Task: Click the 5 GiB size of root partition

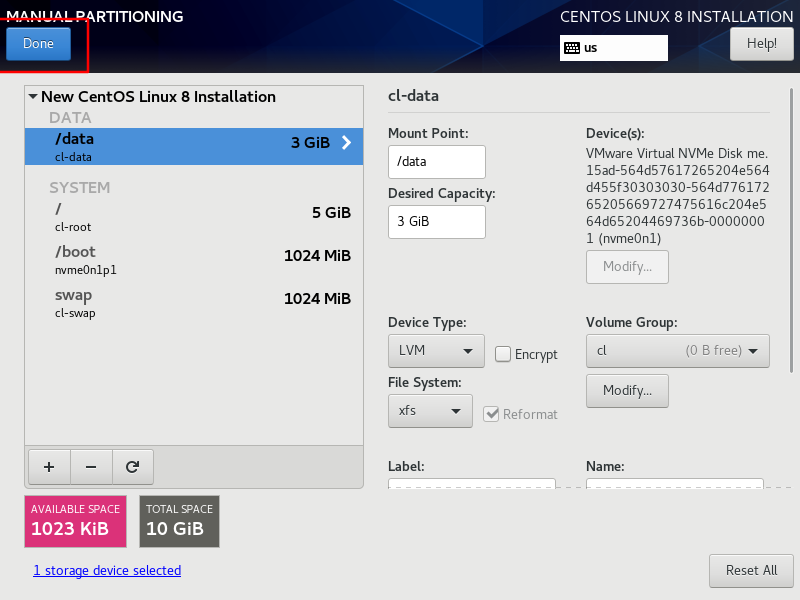Action: 331,213
